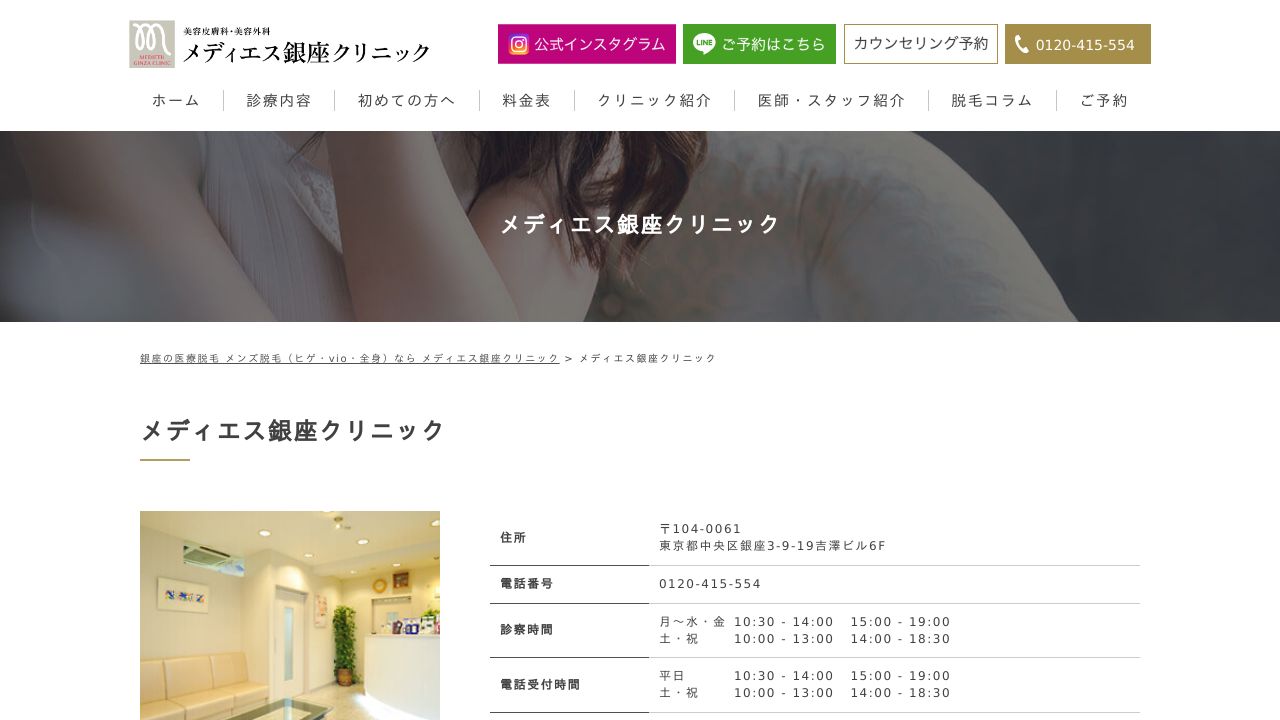Open the ホーム navigation menu item
This screenshot has height=720, width=1280.
[x=175, y=100]
